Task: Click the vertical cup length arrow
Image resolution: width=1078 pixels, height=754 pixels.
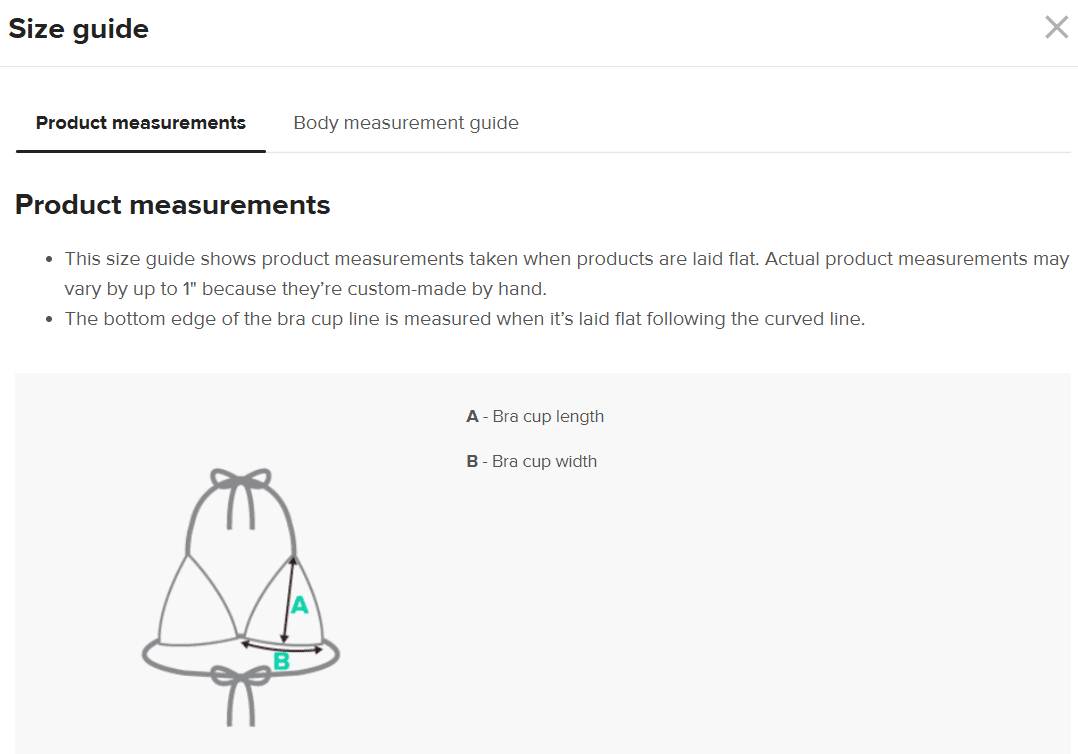Action: pos(288,598)
